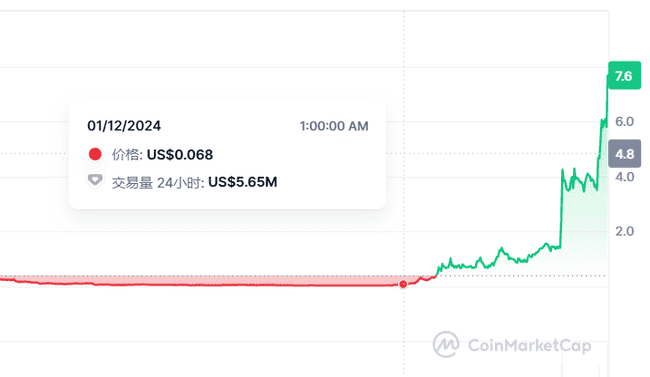Click the tooltip date 01/12/2024
The height and width of the screenshot is (377, 650).
pyautogui.click(x=124, y=126)
